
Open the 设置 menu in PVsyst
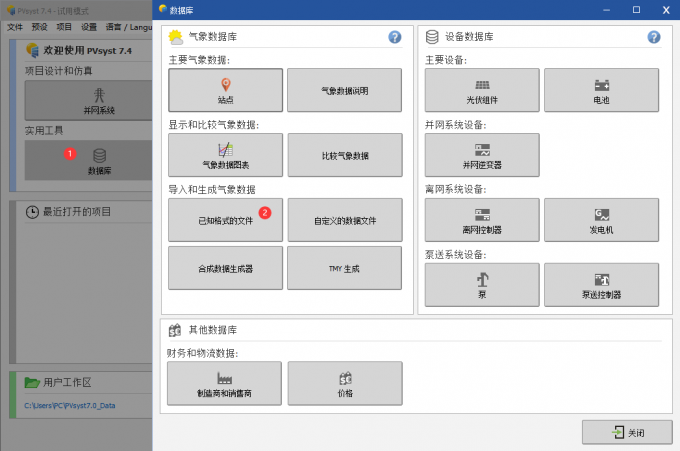tap(89, 27)
